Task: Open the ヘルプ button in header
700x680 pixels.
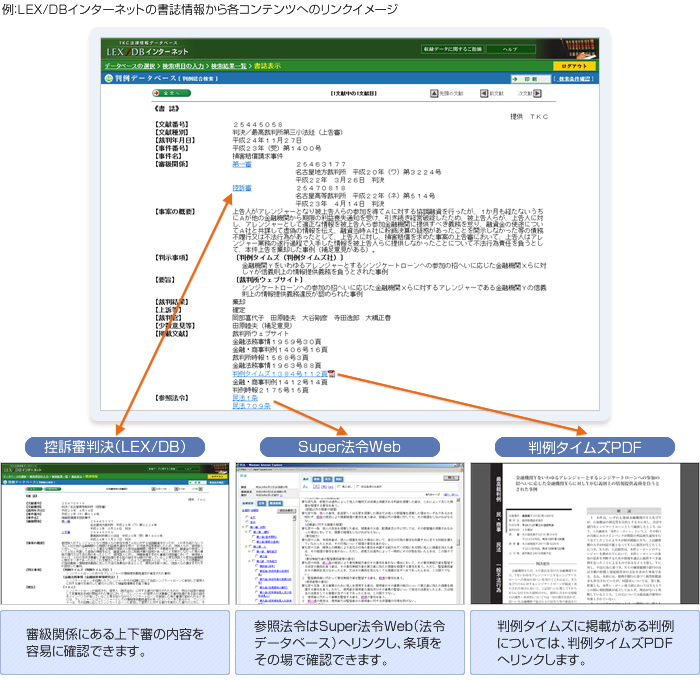Action: (x=510, y=49)
